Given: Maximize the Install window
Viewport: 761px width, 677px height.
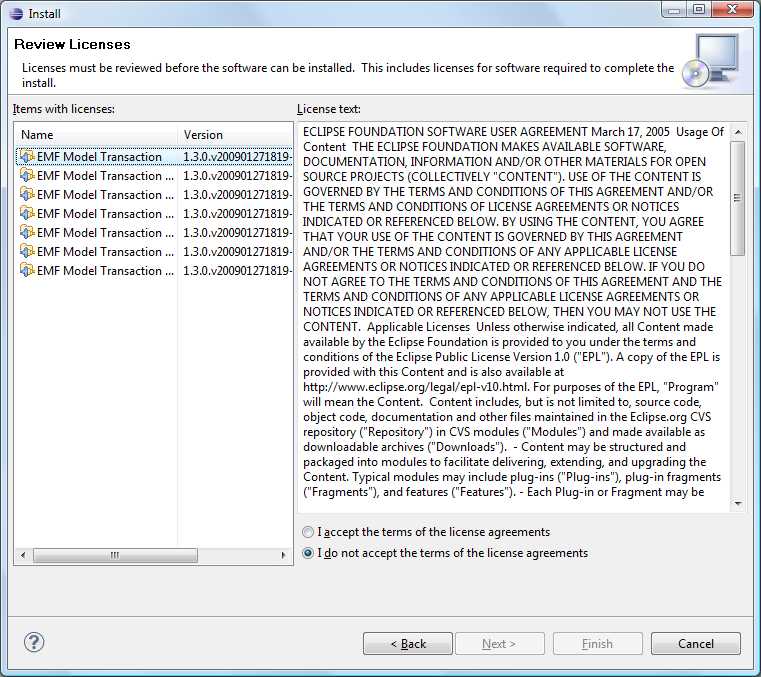Looking at the screenshot, I should pyautogui.click(x=699, y=9).
